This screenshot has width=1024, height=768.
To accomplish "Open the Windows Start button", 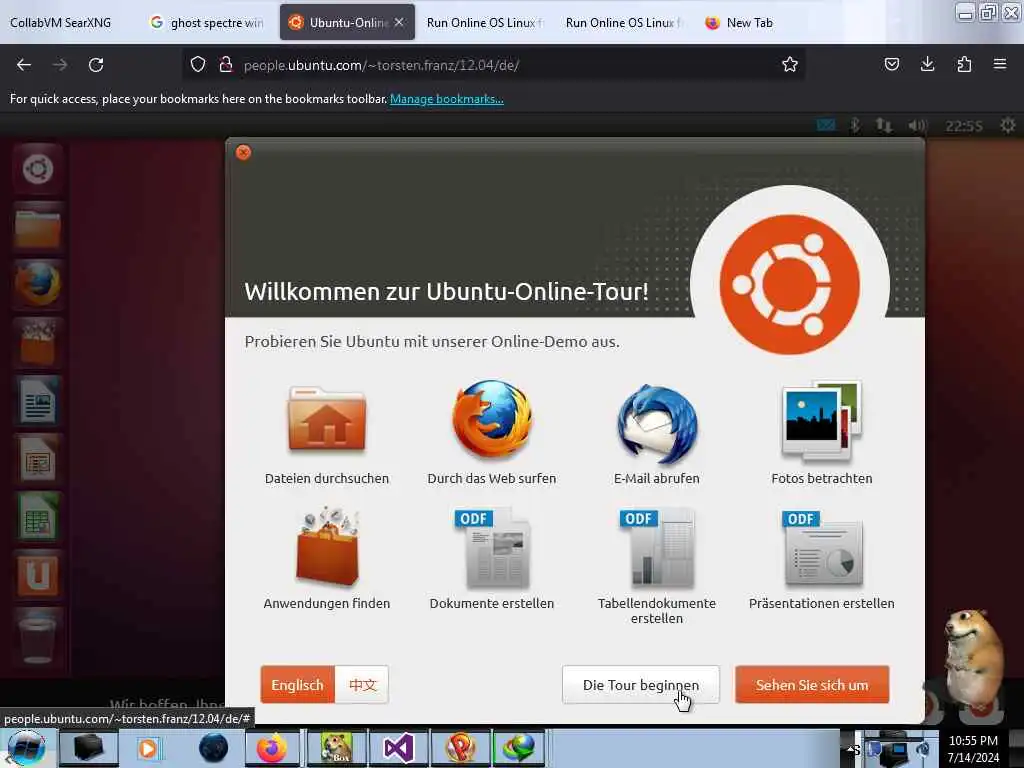I will tap(27, 748).
